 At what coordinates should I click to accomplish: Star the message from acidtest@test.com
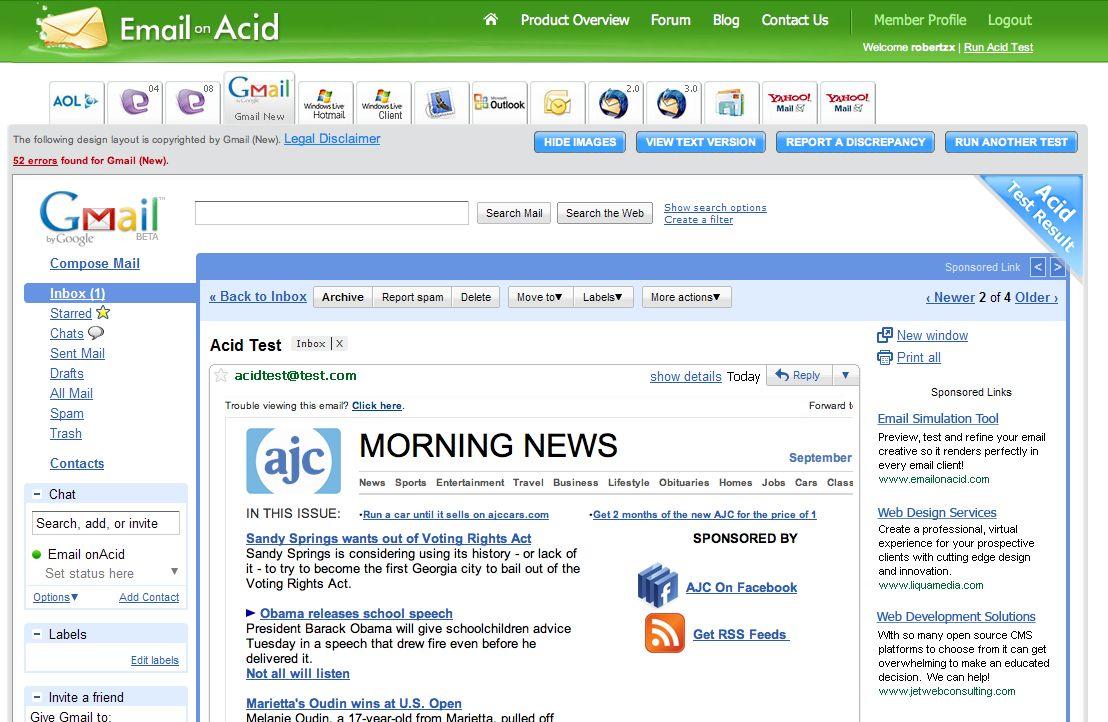[x=222, y=376]
